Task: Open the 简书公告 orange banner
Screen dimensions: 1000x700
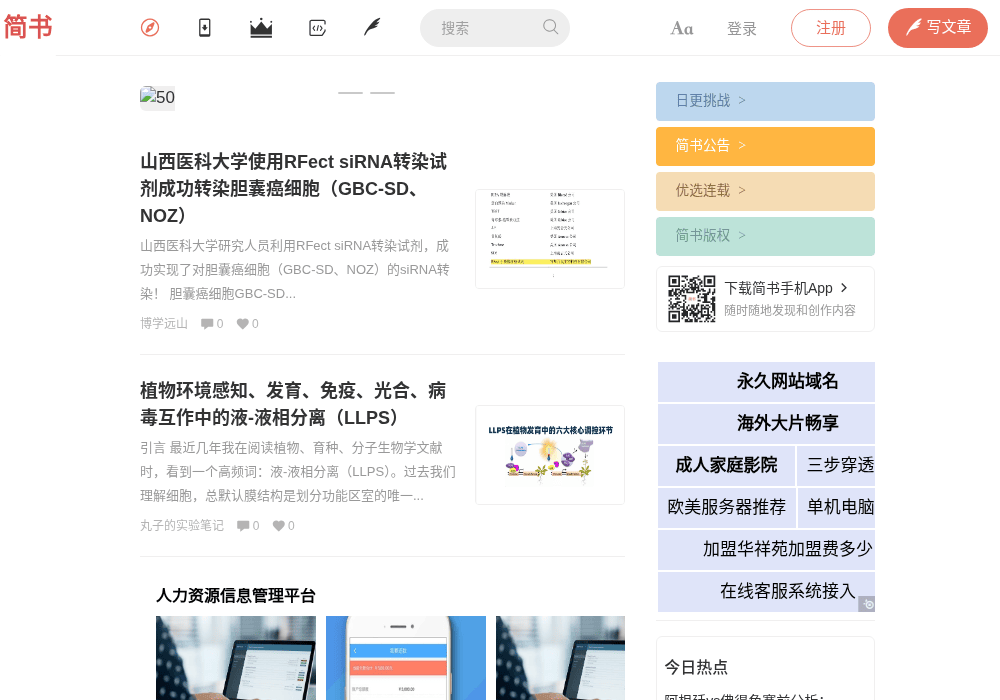Action: tap(765, 147)
